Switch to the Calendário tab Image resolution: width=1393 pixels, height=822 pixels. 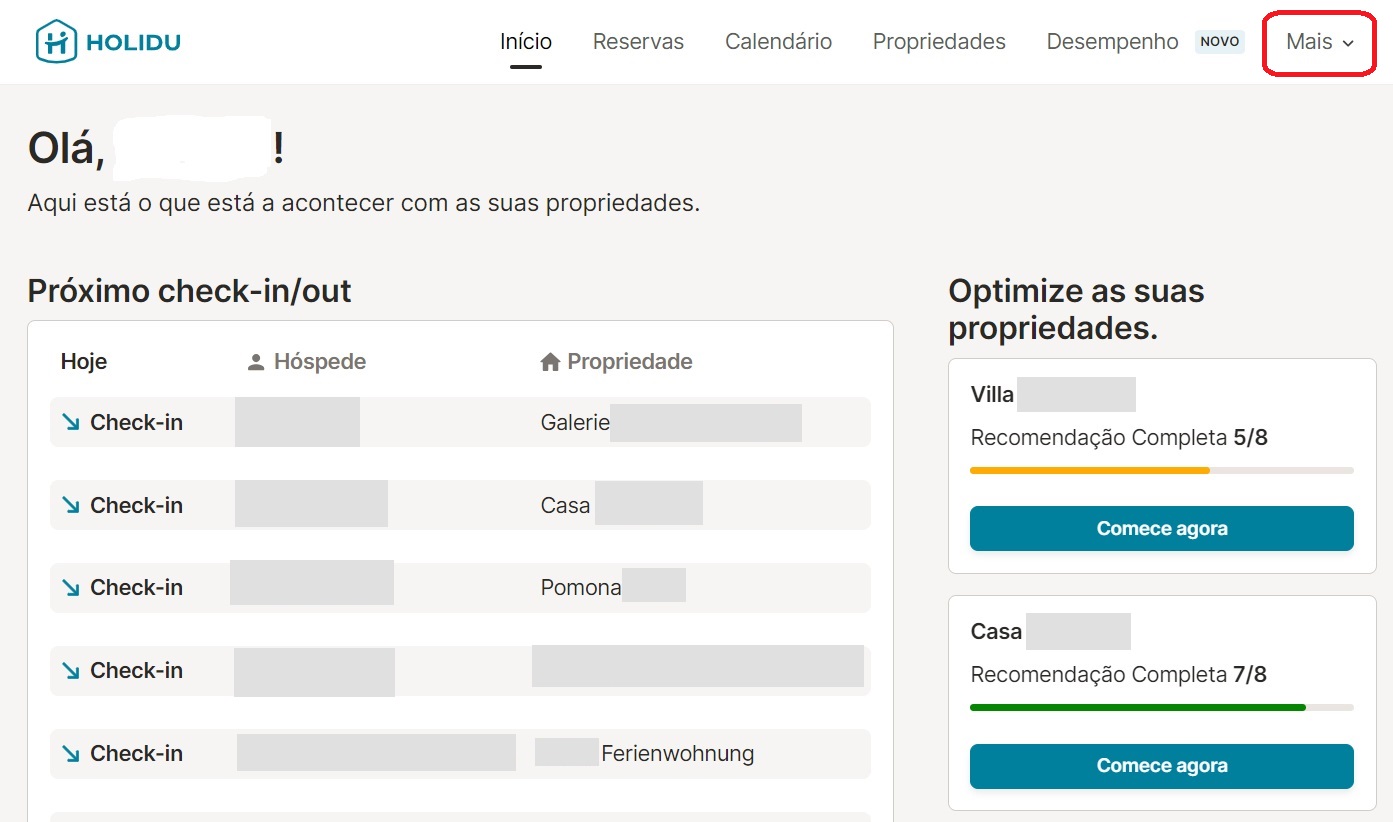(778, 42)
